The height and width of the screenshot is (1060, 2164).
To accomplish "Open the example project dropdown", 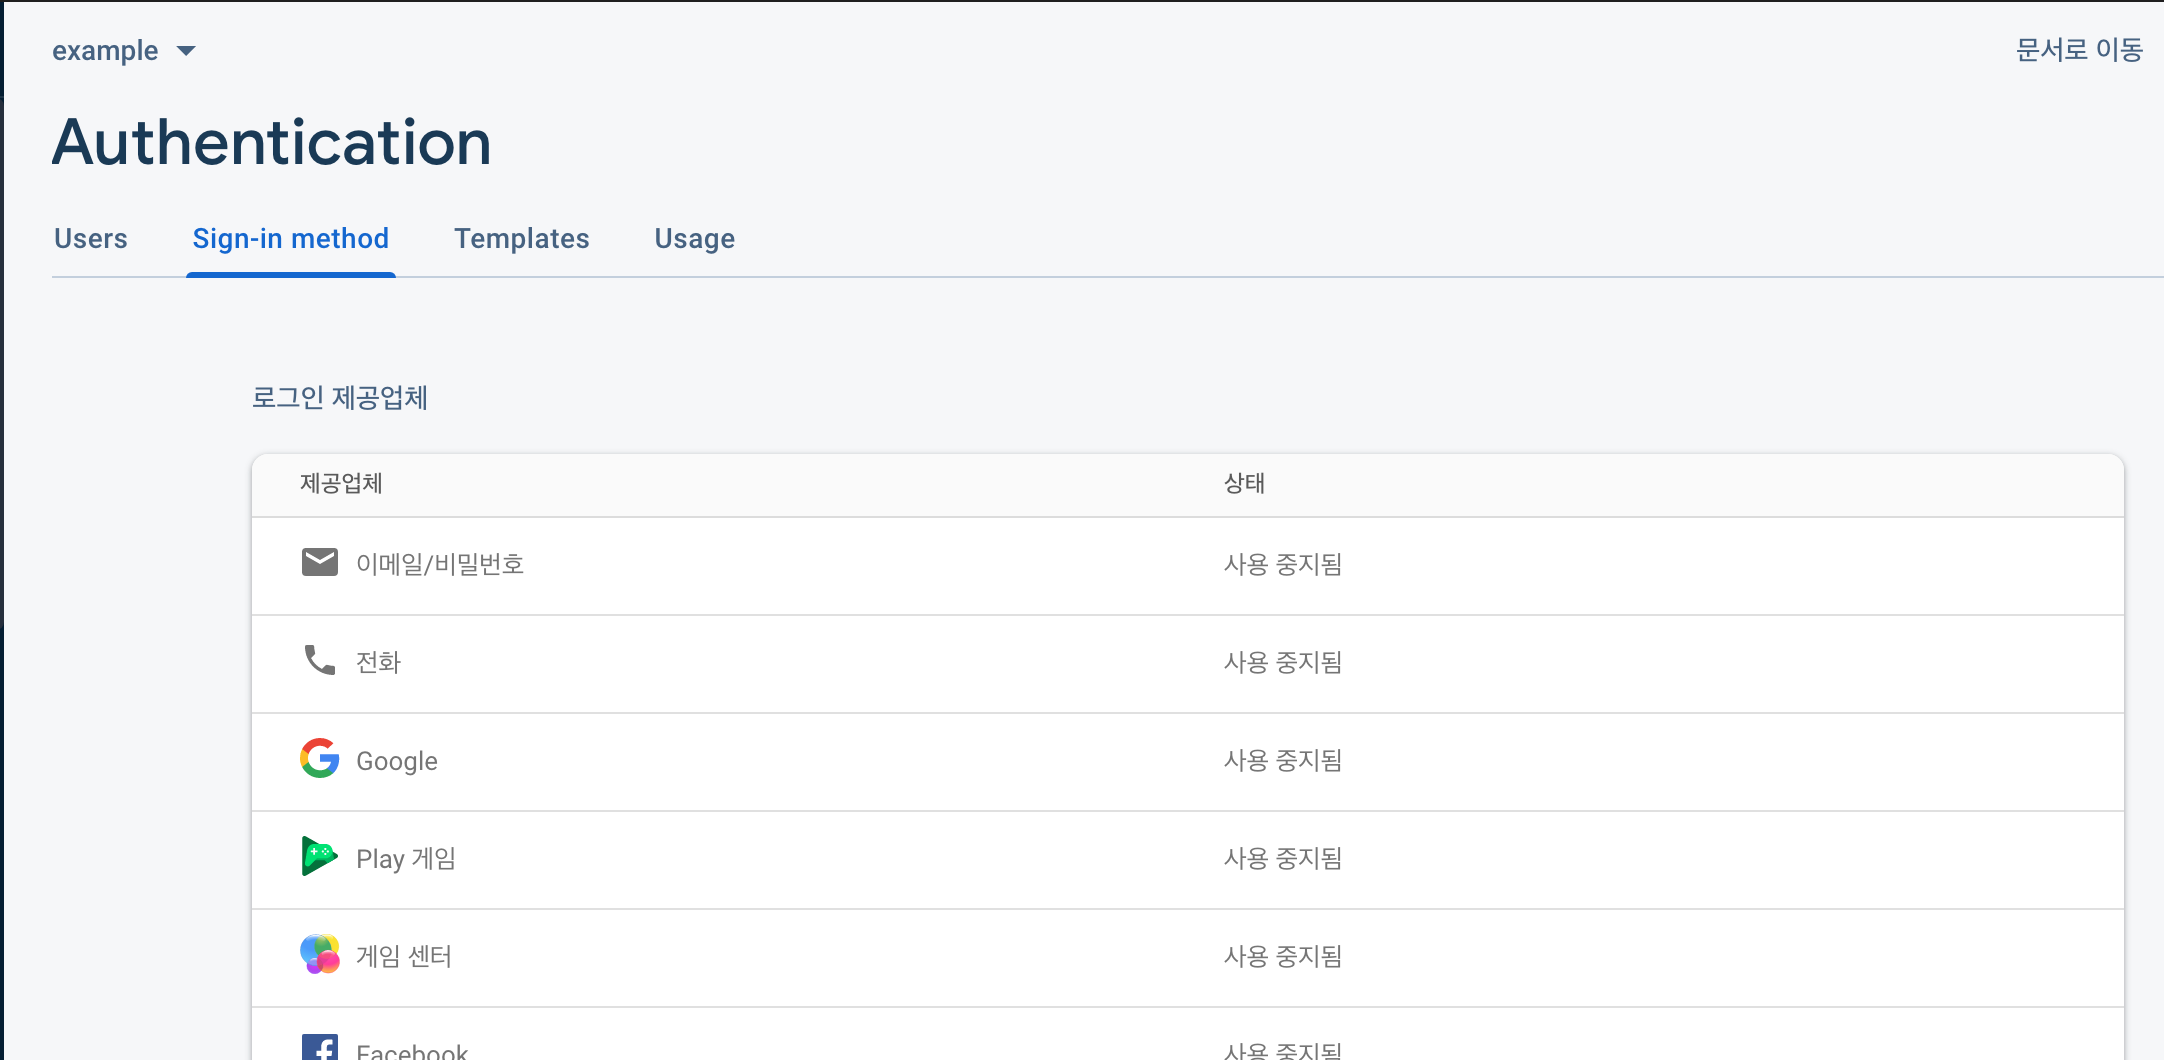I will 124,50.
